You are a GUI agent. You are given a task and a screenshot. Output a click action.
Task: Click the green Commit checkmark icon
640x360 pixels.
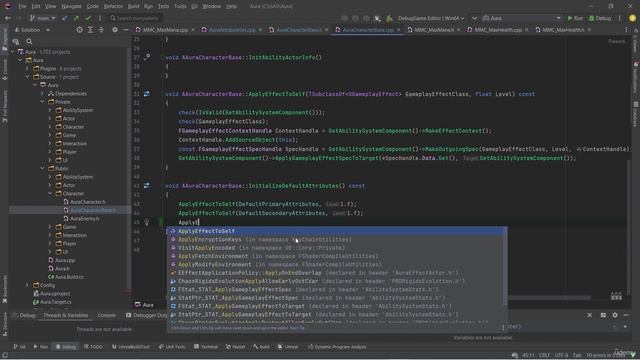(x=88, y=18)
